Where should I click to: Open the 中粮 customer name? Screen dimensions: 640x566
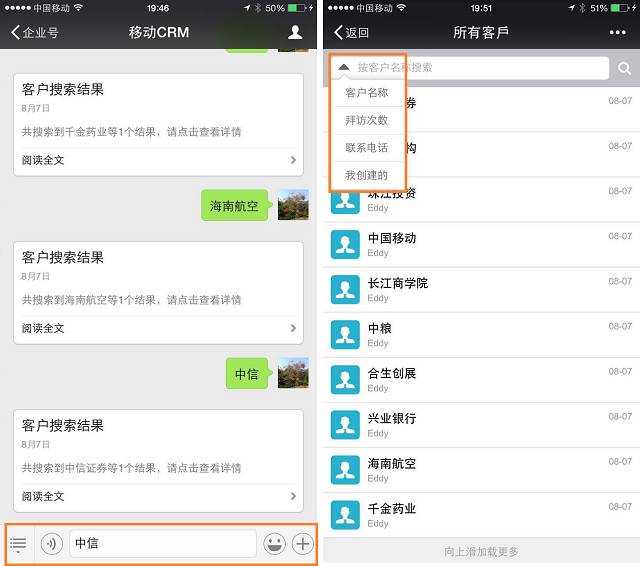point(380,328)
